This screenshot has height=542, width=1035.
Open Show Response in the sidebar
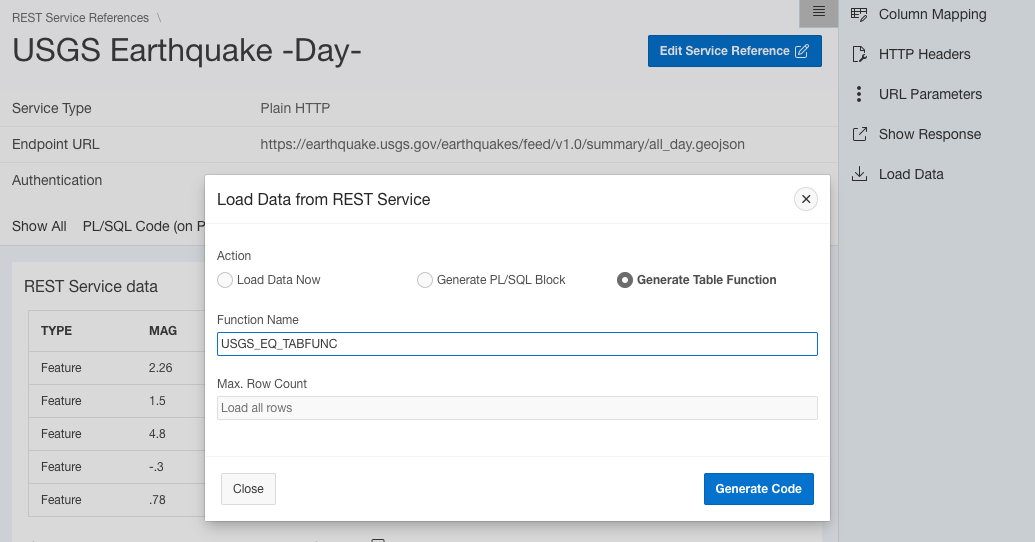tap(929, 135)
